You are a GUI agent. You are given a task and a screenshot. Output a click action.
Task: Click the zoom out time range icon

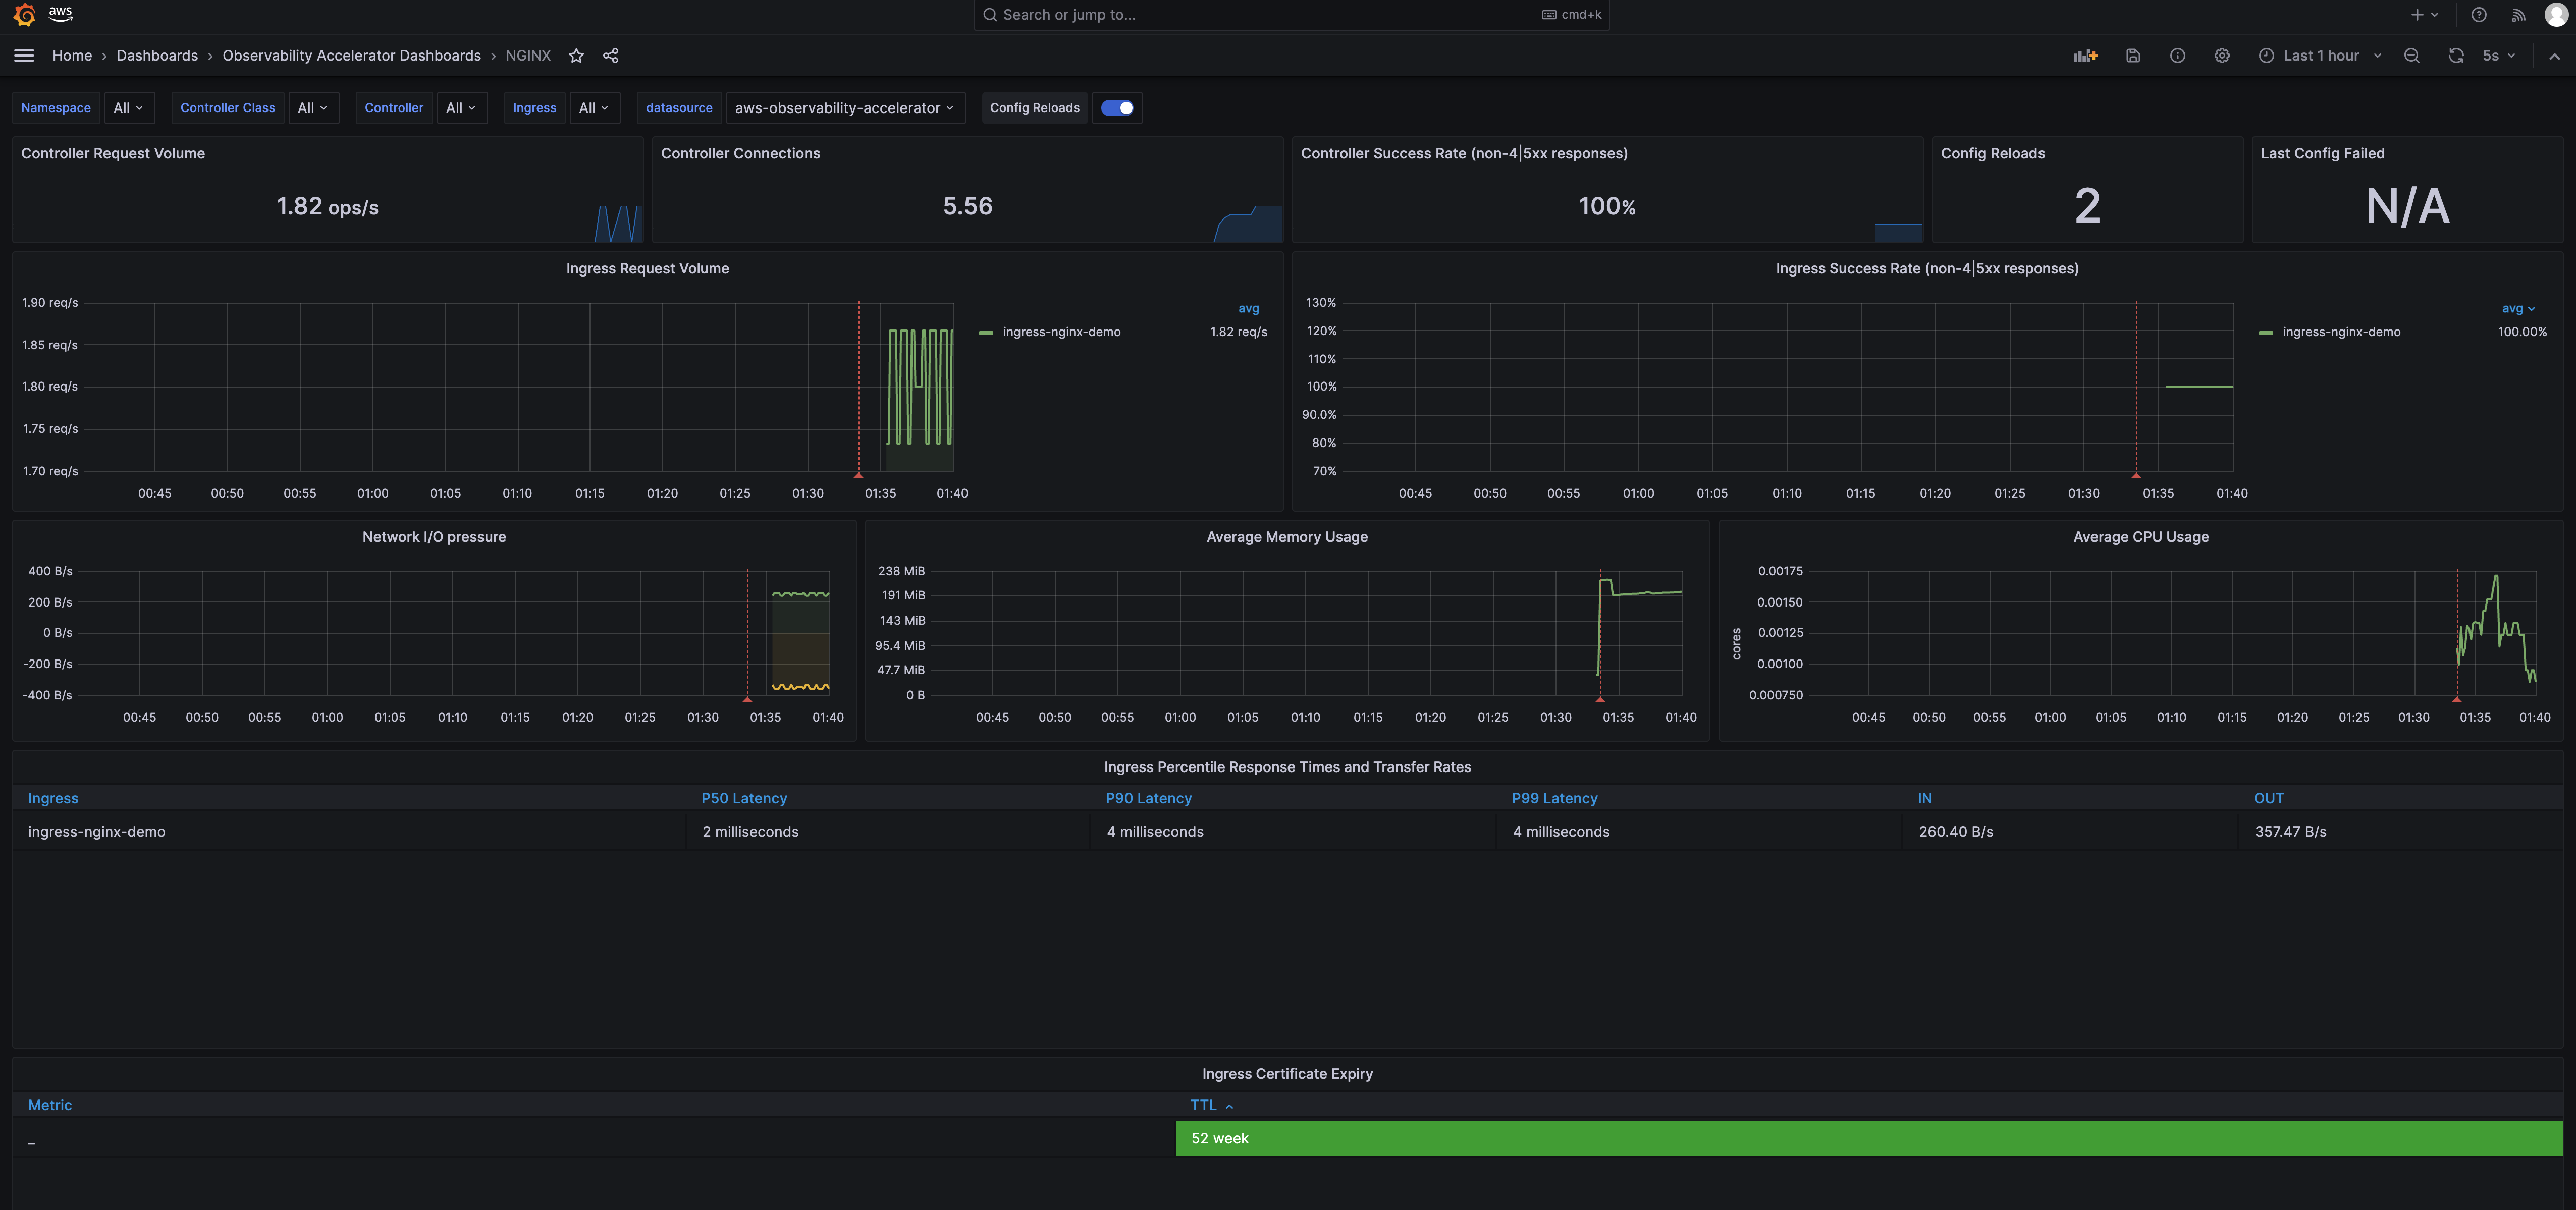2412,56
